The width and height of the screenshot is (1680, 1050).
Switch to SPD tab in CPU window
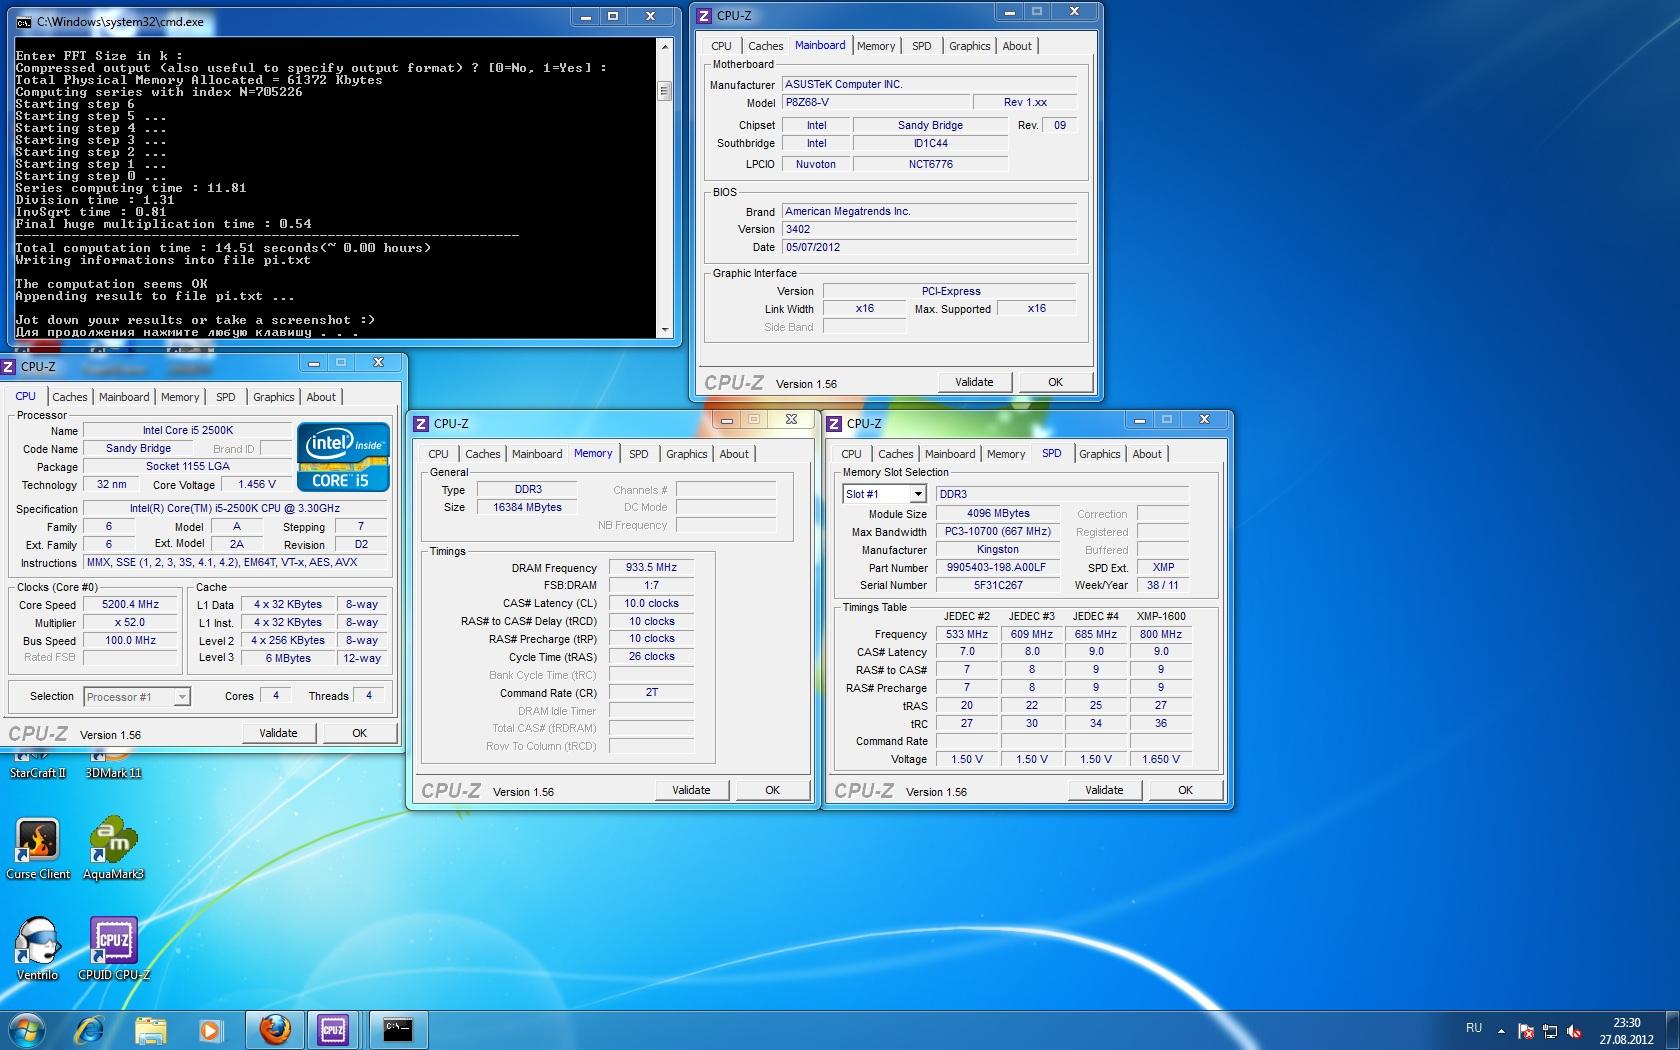(x=226, y=397)
